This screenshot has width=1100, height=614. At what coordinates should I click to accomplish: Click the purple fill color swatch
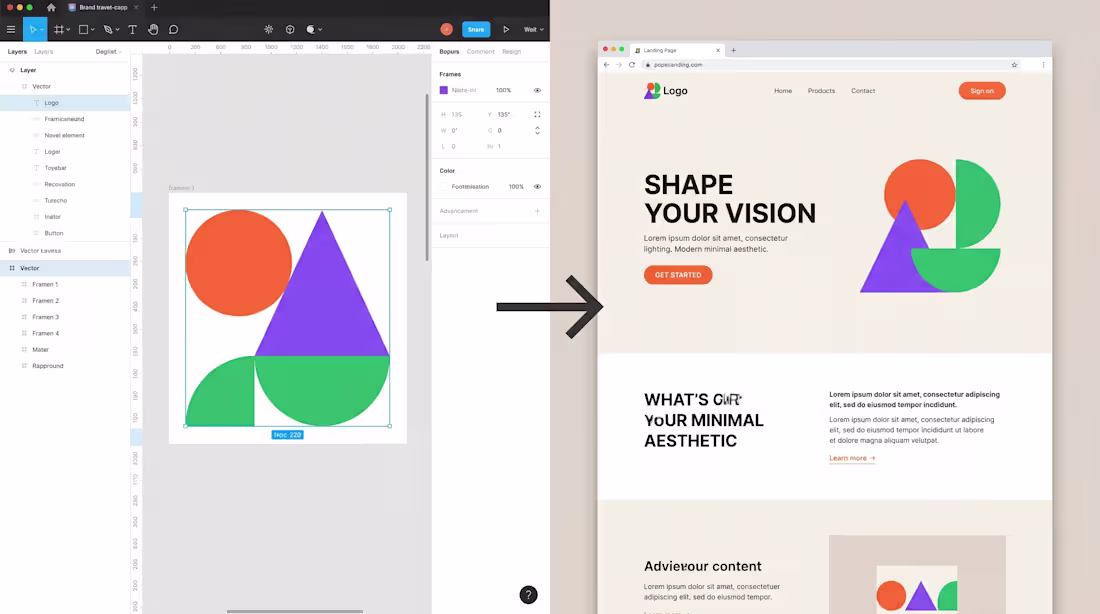(443, 91)
